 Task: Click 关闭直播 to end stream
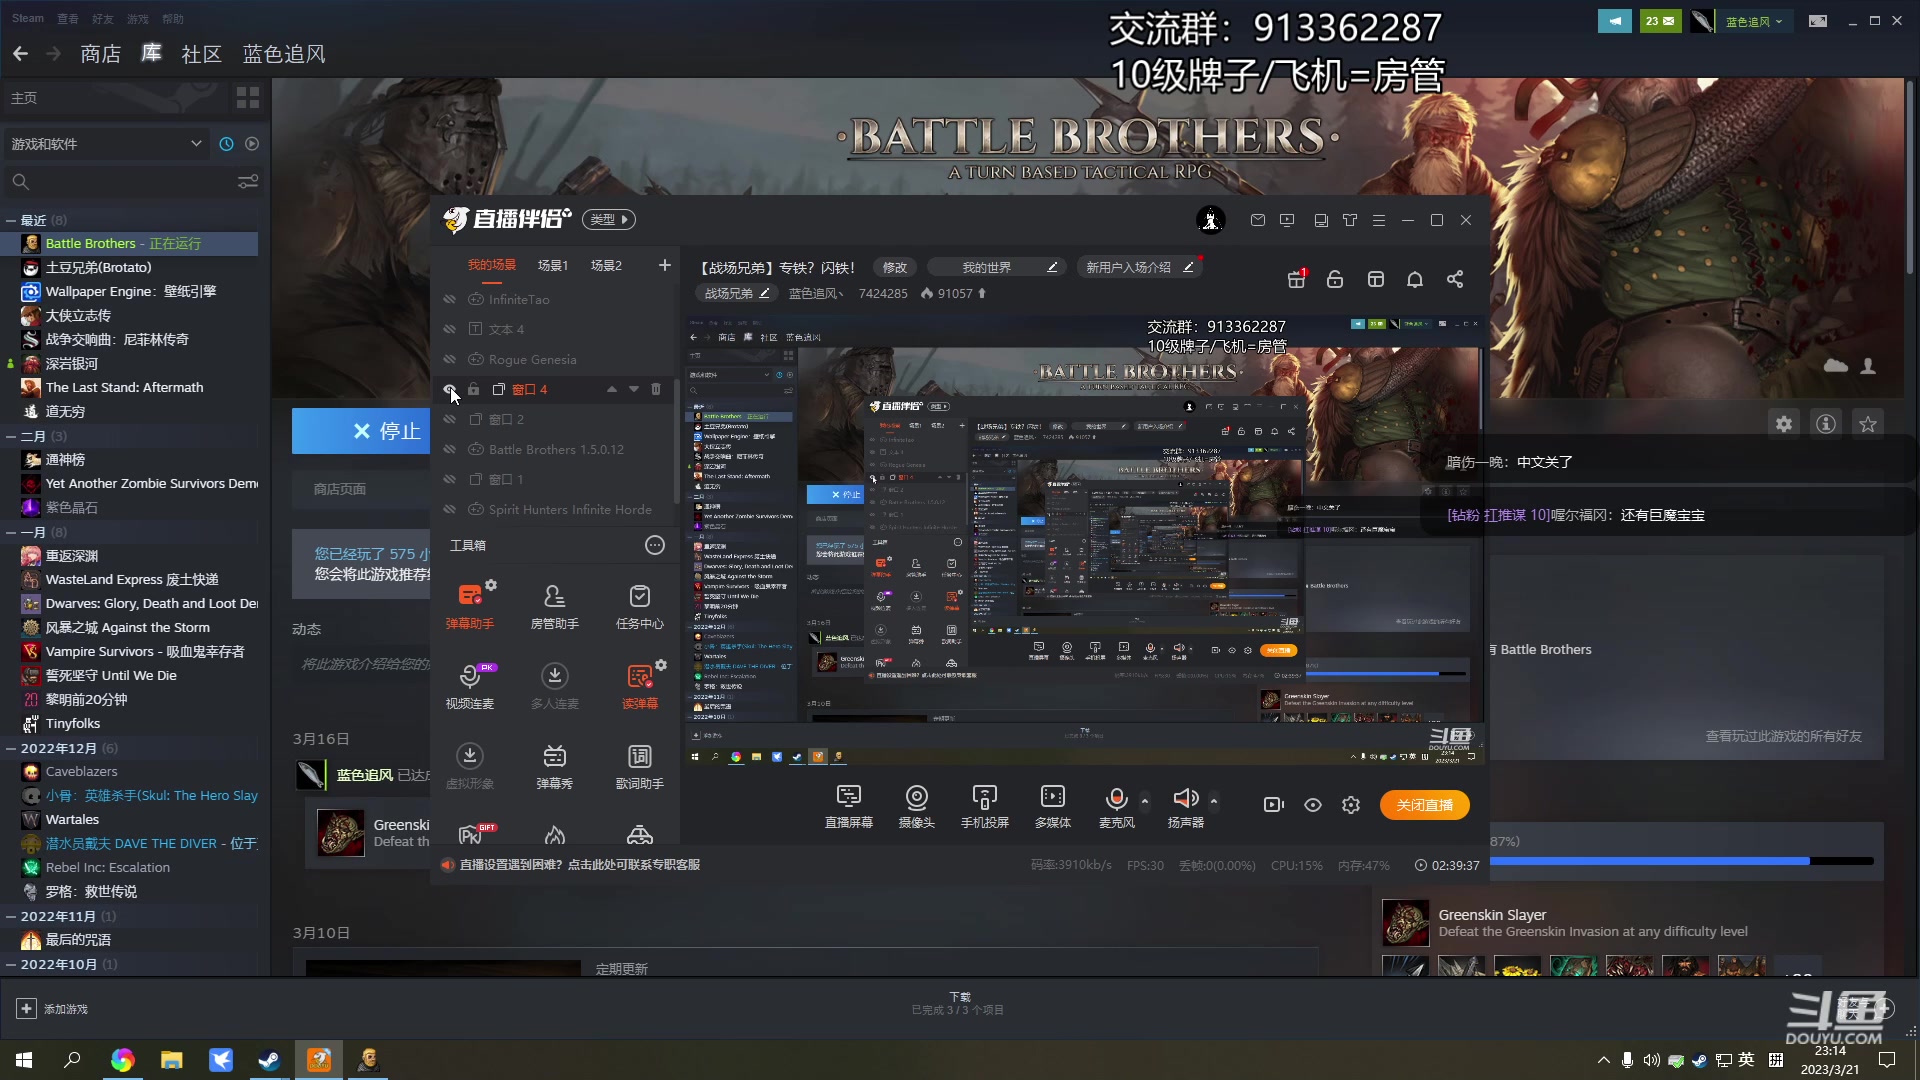tap(1425, 805)
